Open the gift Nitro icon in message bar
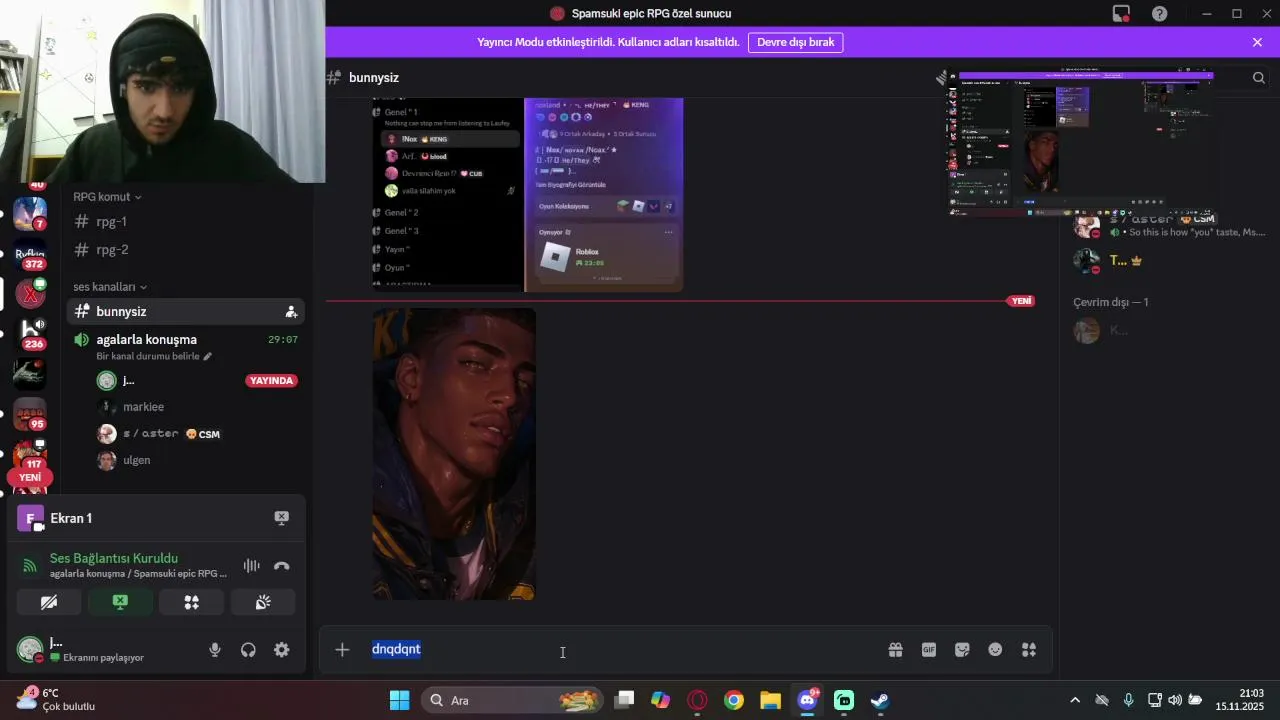 coord(895,650)
